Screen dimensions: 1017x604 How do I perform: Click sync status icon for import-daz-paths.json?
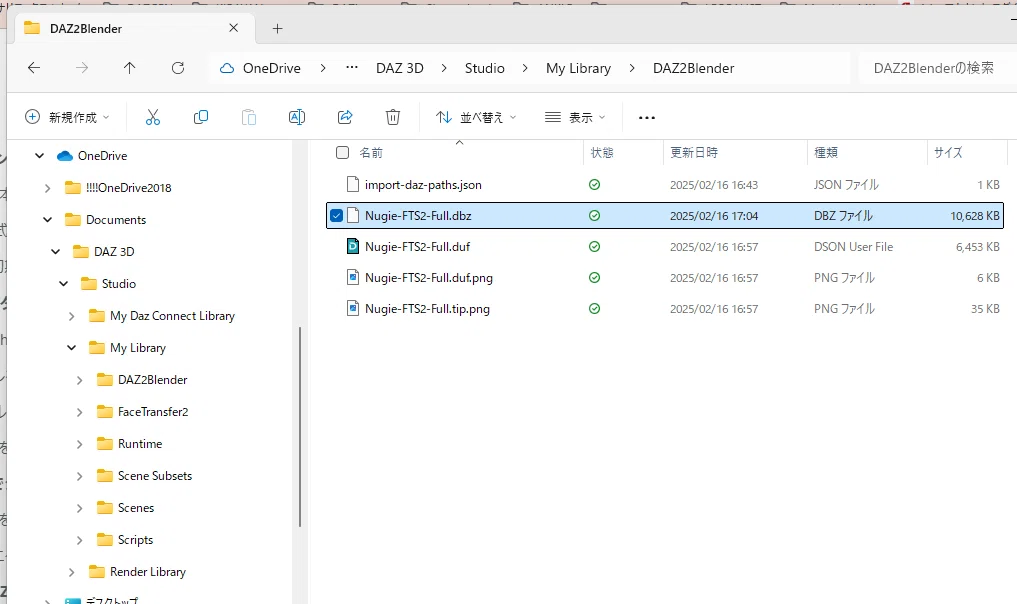point(594,185)
